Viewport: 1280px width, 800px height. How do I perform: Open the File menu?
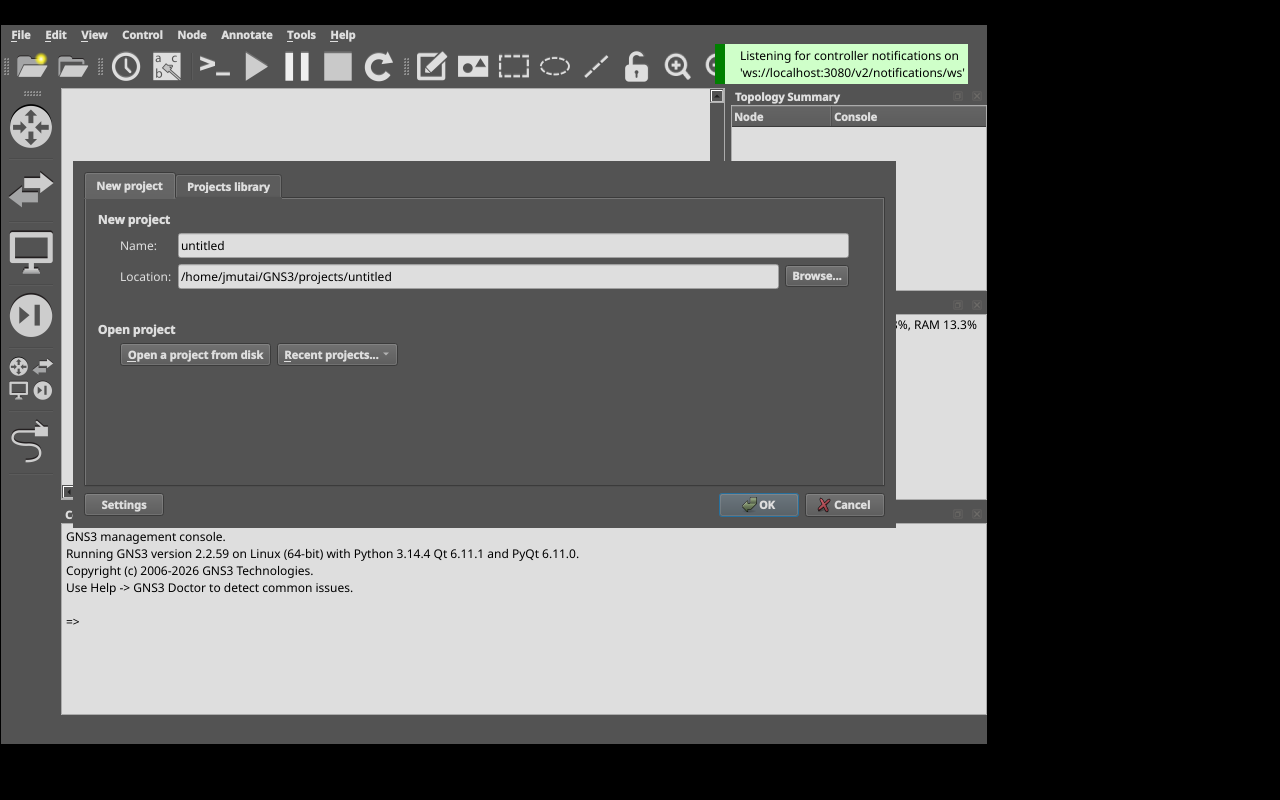(21, 35)
